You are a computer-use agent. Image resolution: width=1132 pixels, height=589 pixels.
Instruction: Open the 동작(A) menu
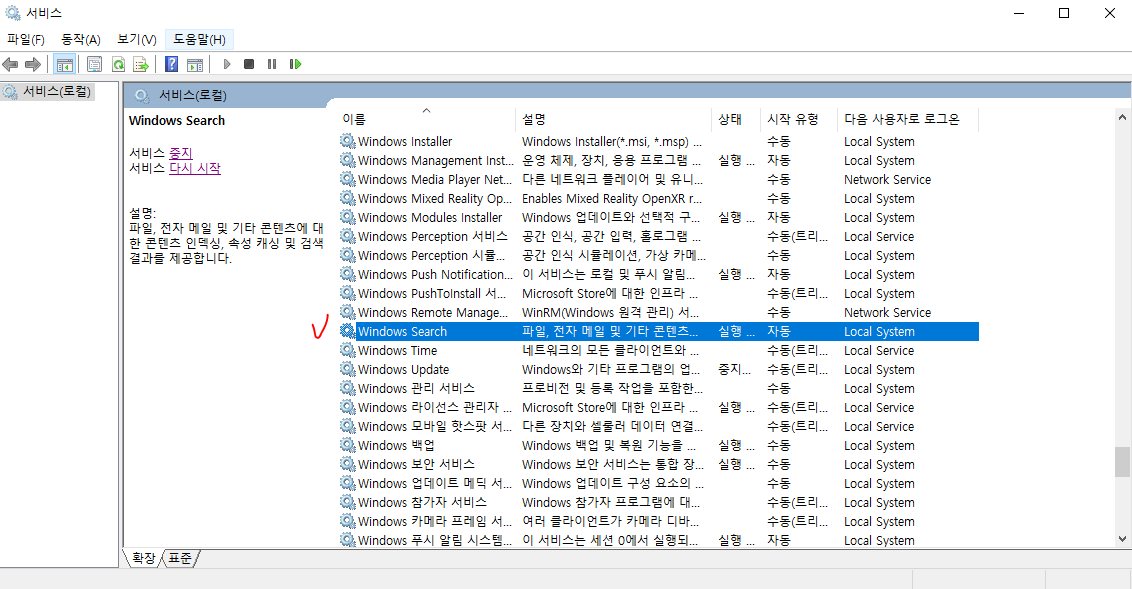(x=81, y=40)
